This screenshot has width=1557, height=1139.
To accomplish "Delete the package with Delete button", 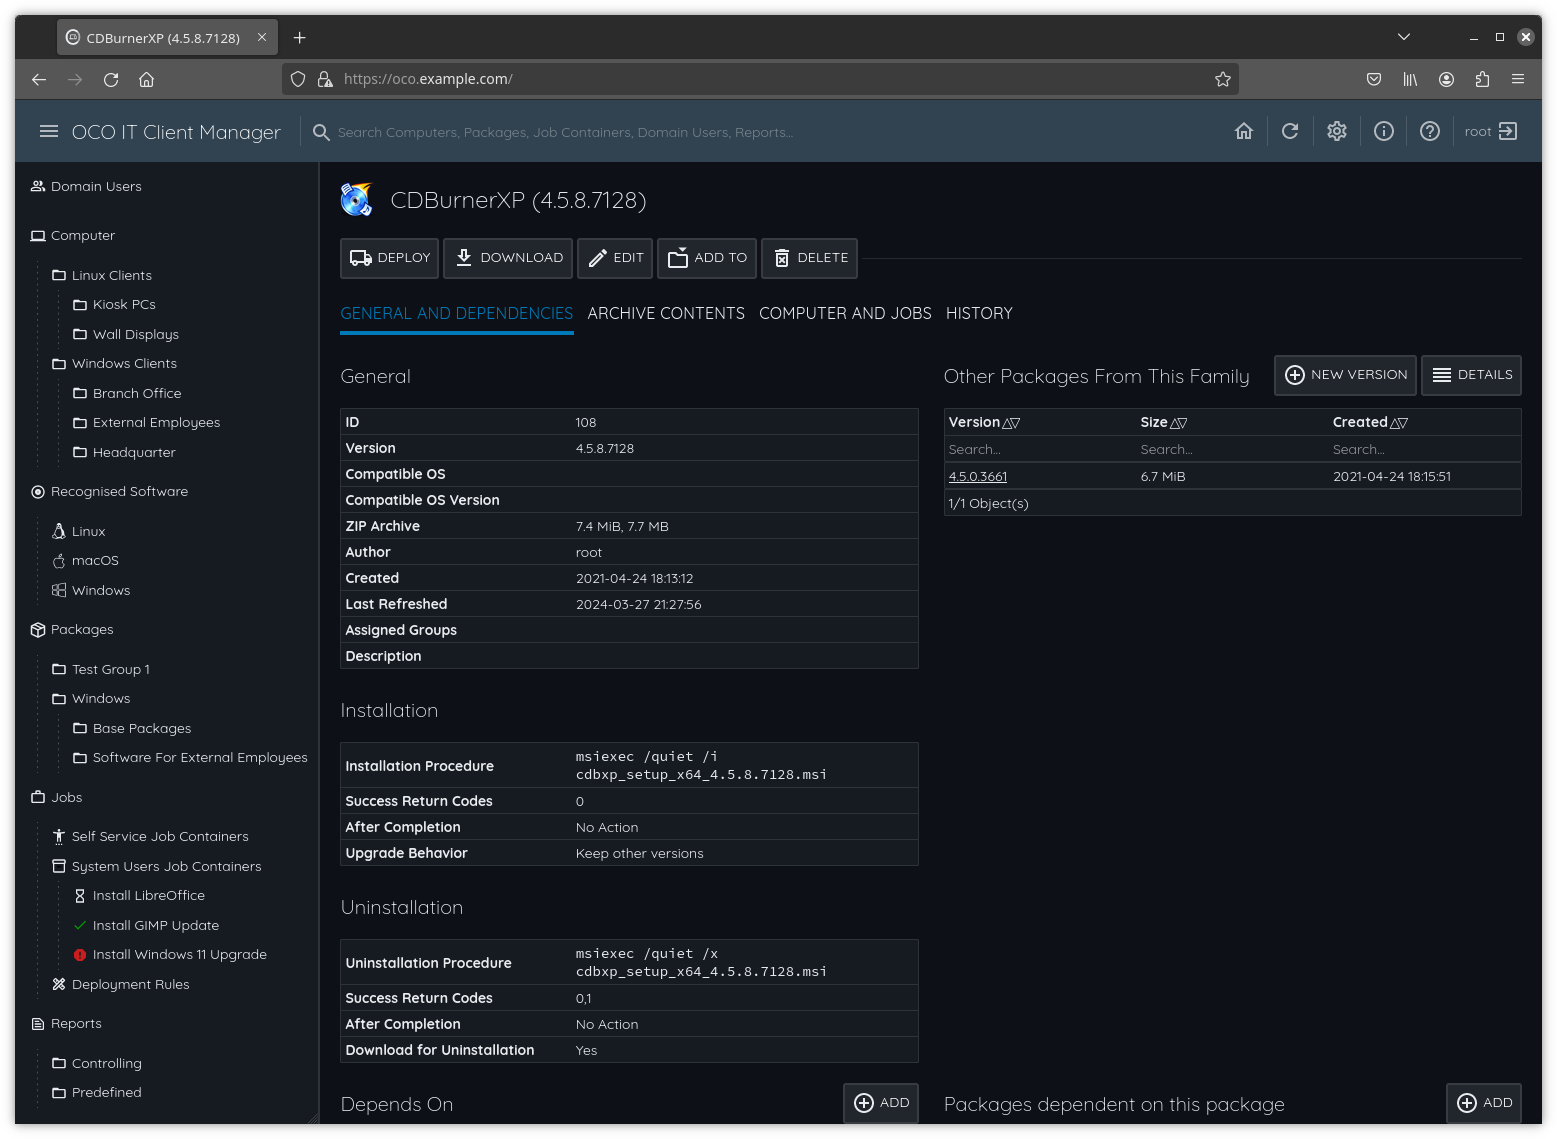I will 810,258.
